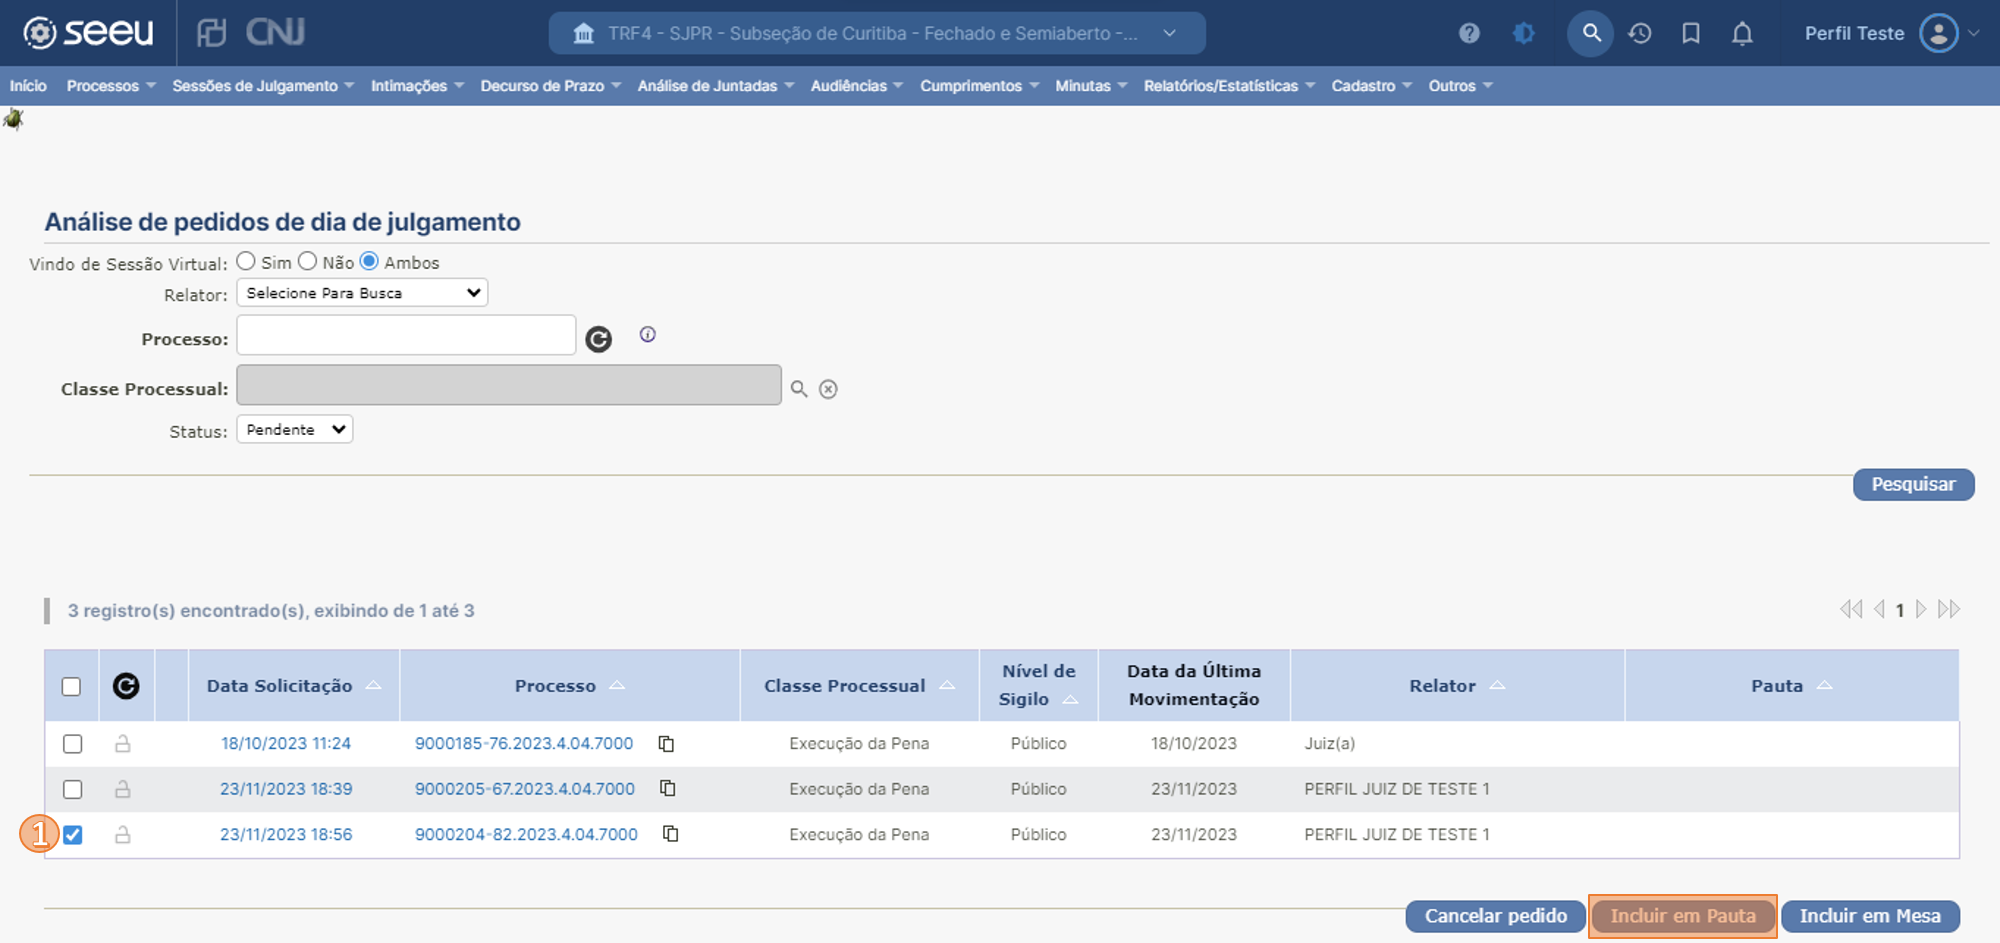
Task: Open the bookmarks icon in header
Action: [1691, 33]
